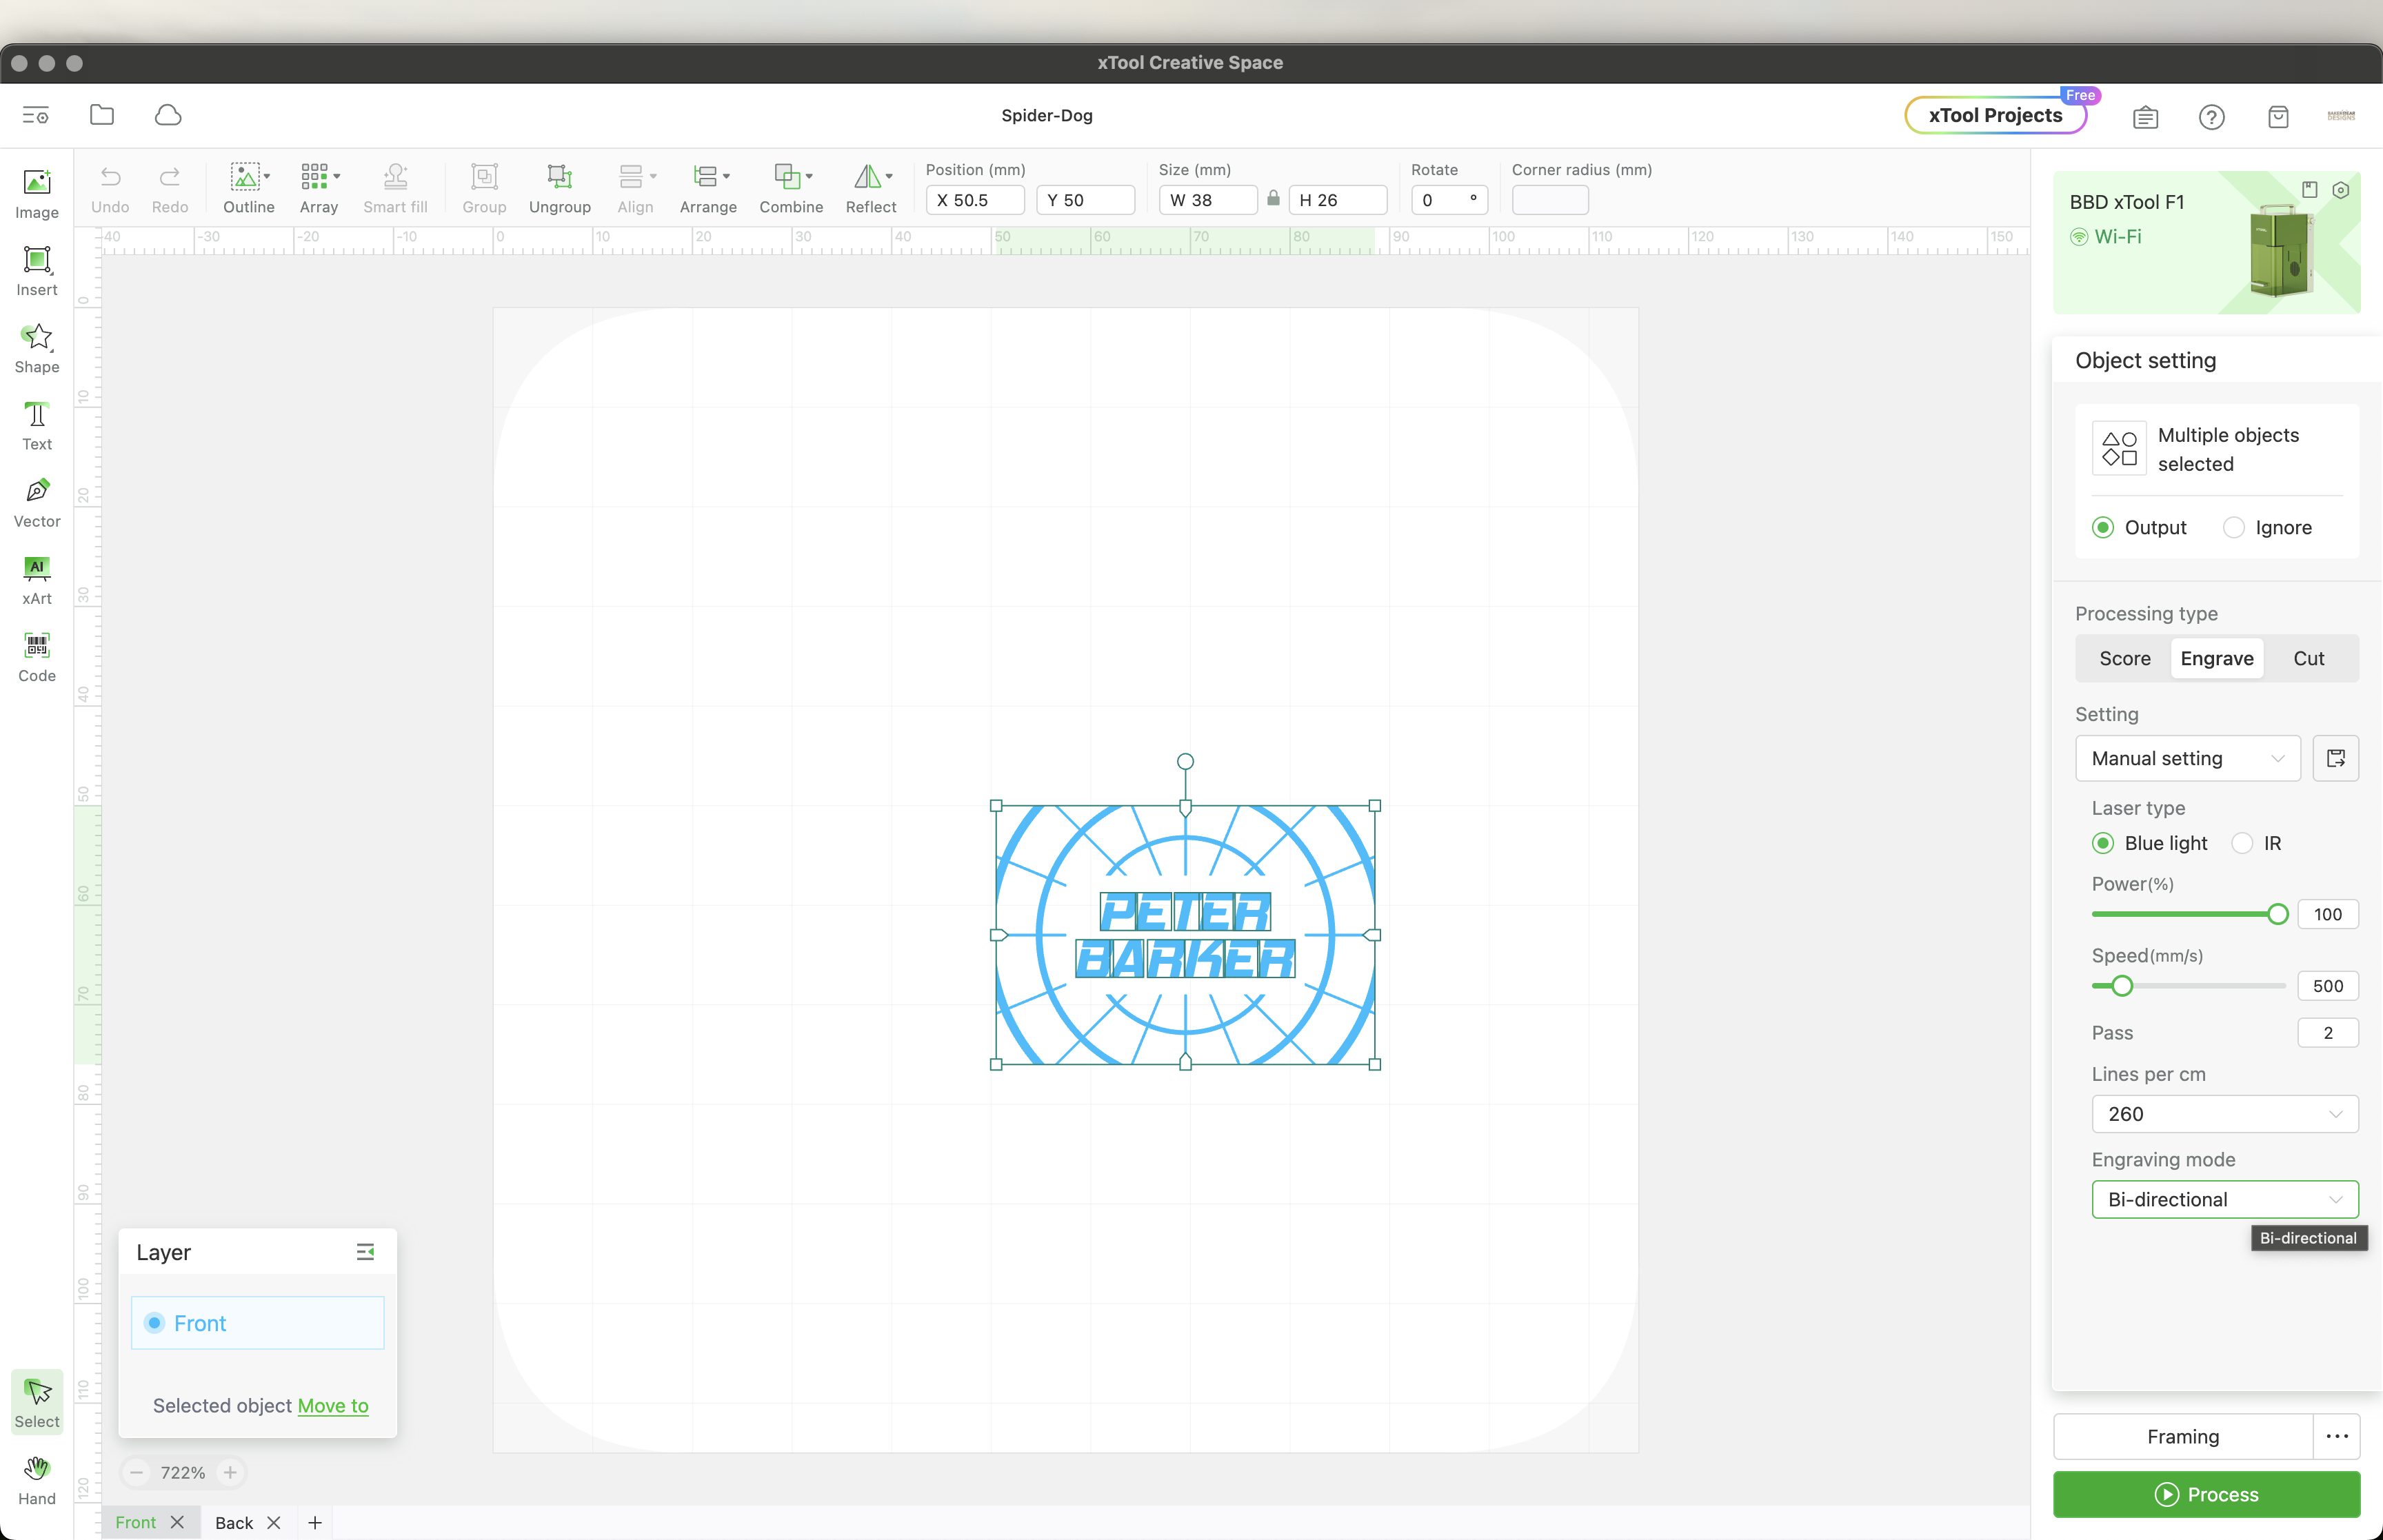Image resolution: width=2383 pixels, height=1540 pixels.
Task: Click the Framing button
Action: (x=2183, y=1436)
